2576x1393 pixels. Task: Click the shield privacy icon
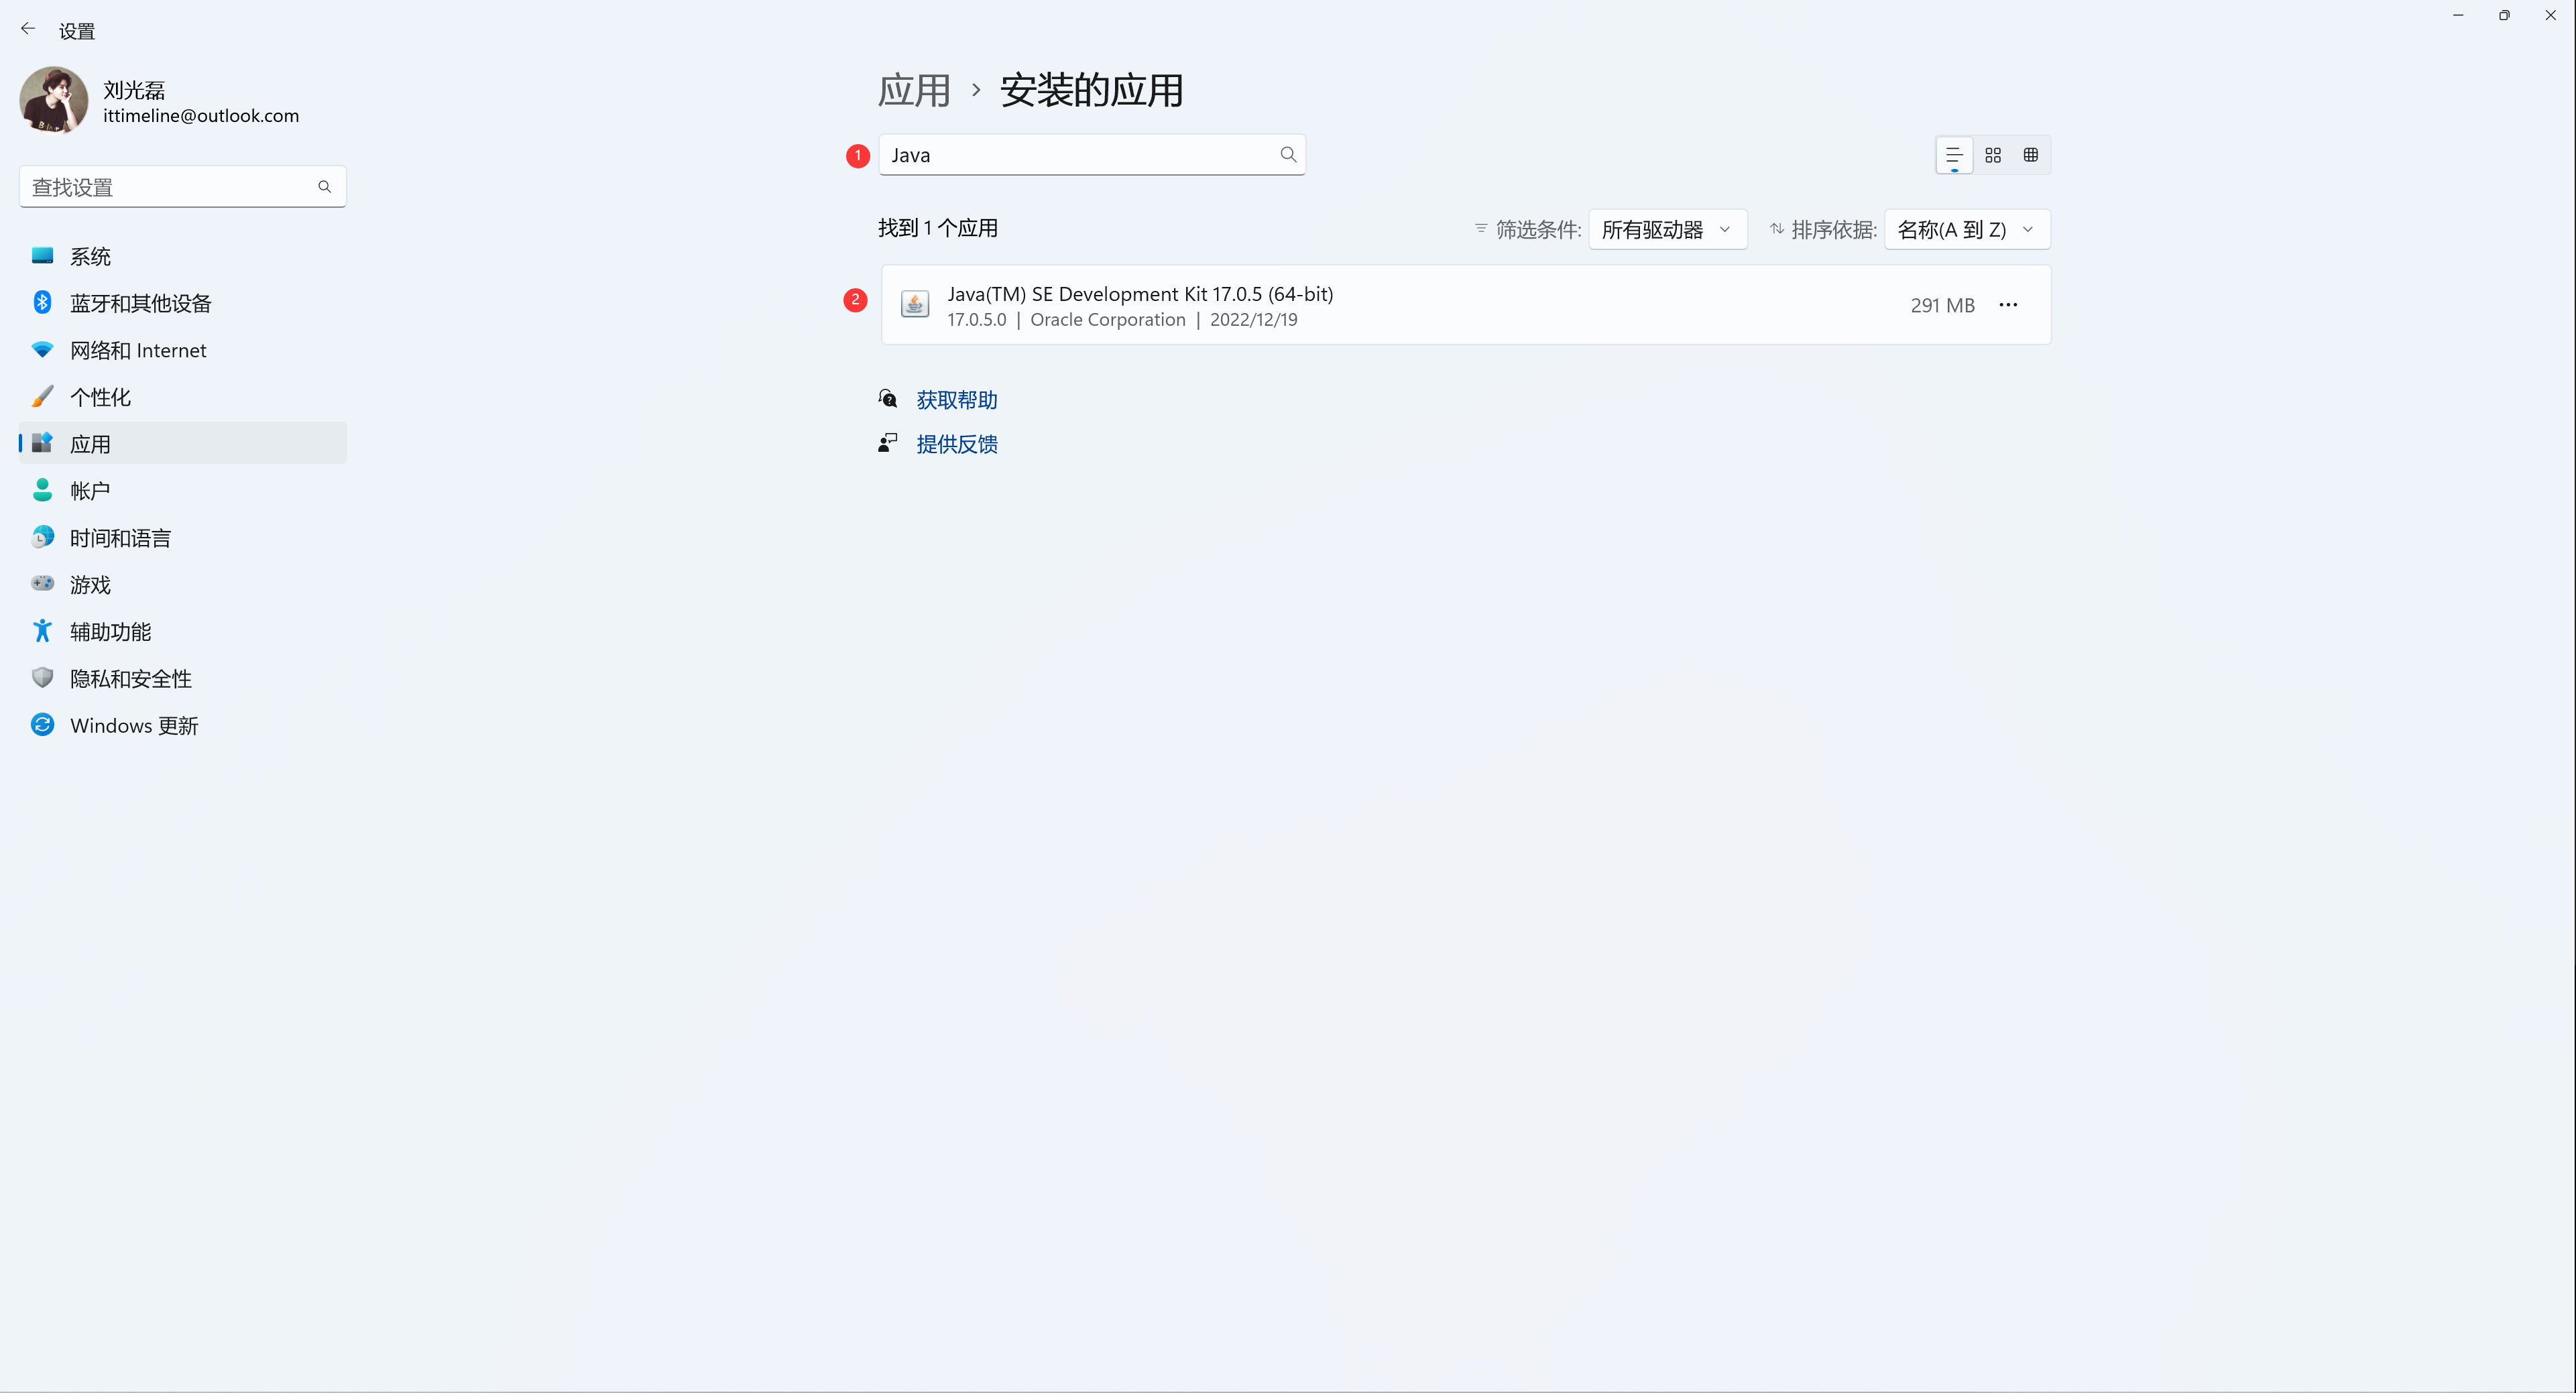(42, 678)
